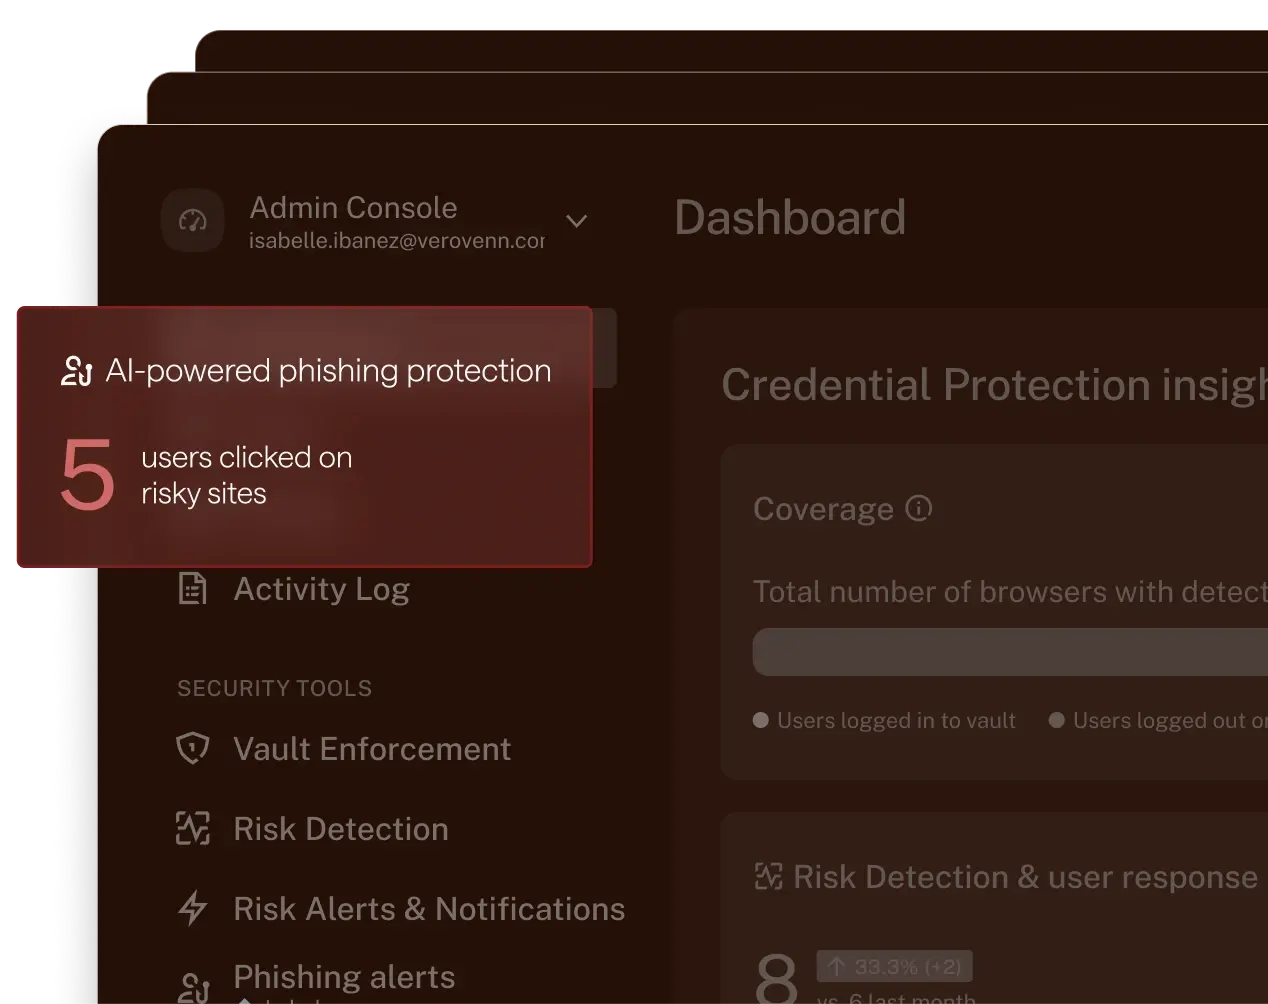Click 'users clicked on risky sites' text

[x=247, y=475]
